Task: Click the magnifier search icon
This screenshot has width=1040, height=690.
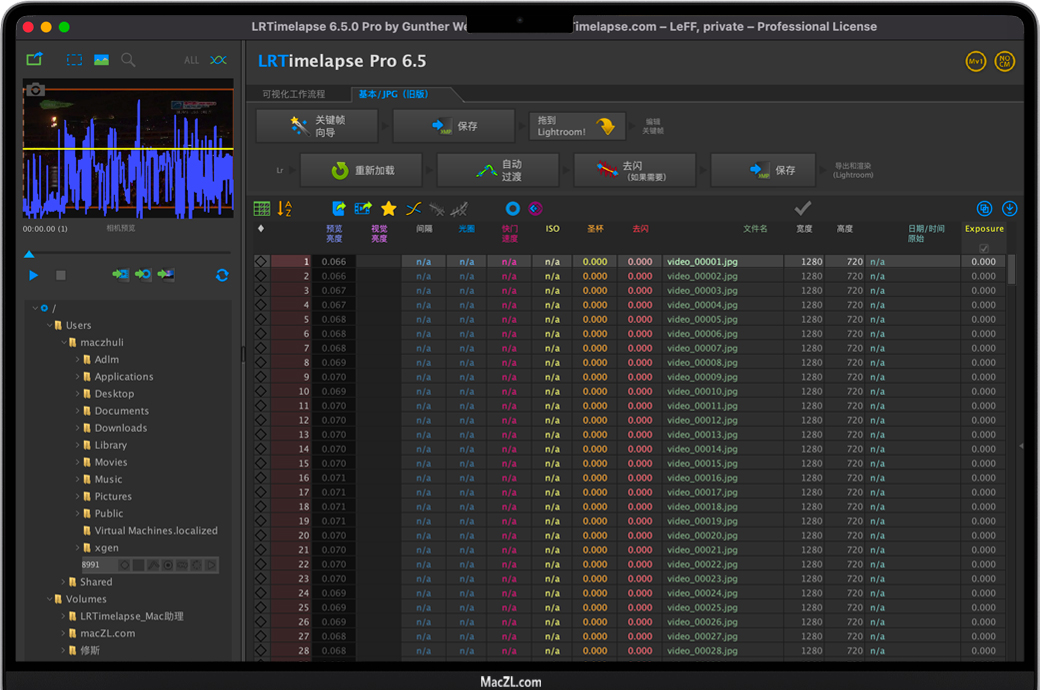Action: click(x=128, y=60)
